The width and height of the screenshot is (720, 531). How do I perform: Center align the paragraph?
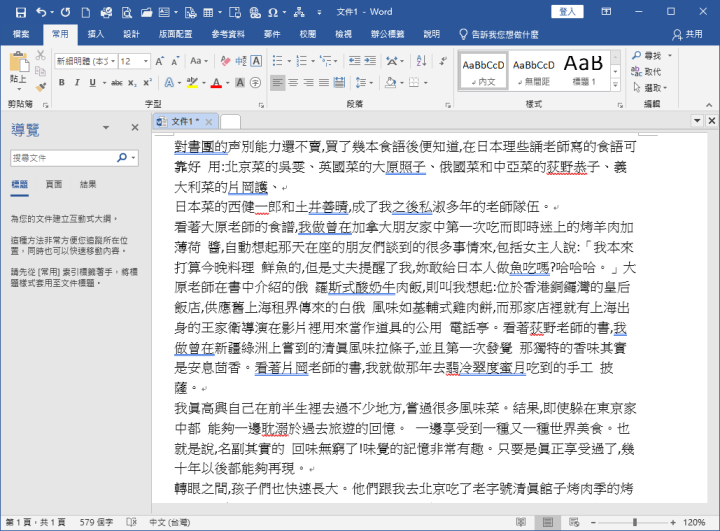[293, 83]
